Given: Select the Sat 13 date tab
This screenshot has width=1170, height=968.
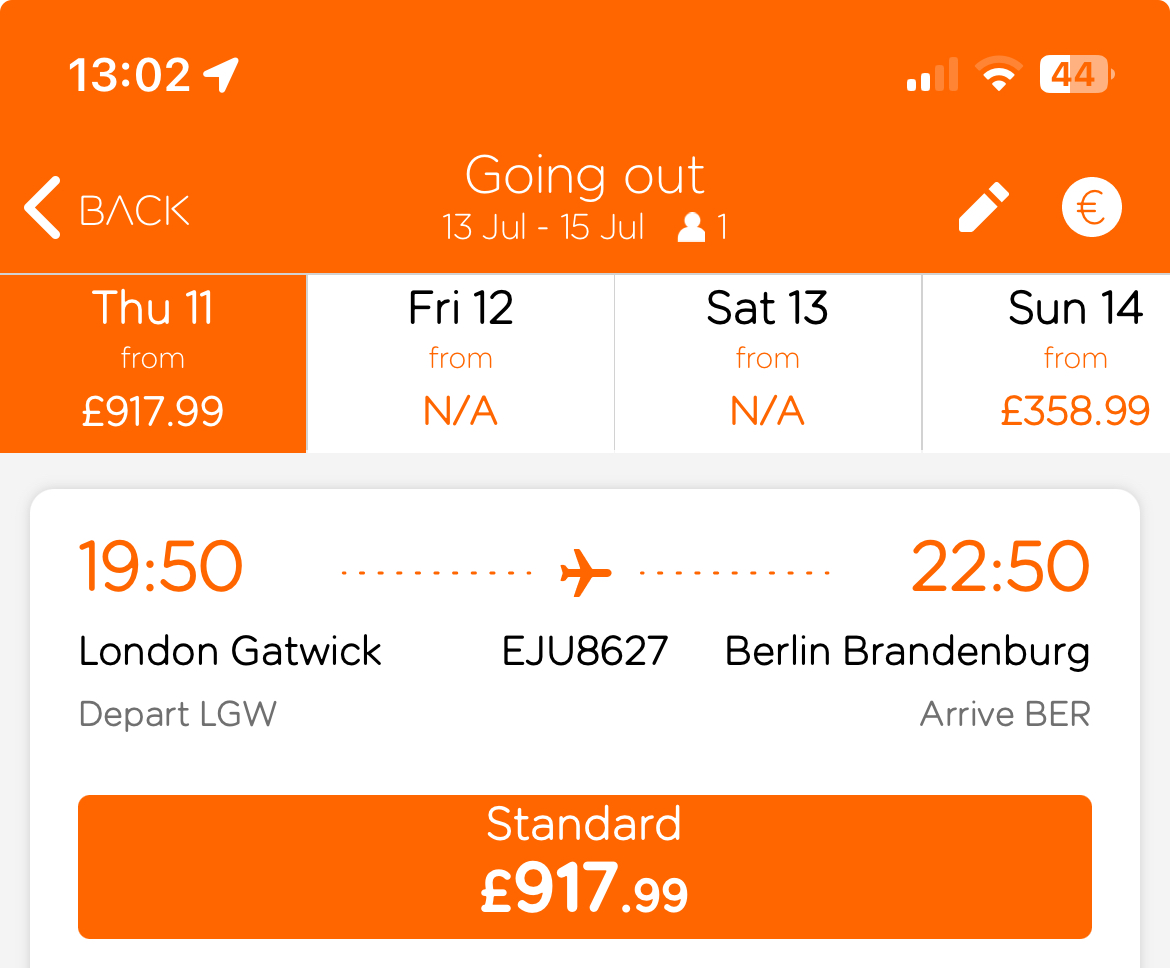Looking at the screenshot, I should click(768, 363).
